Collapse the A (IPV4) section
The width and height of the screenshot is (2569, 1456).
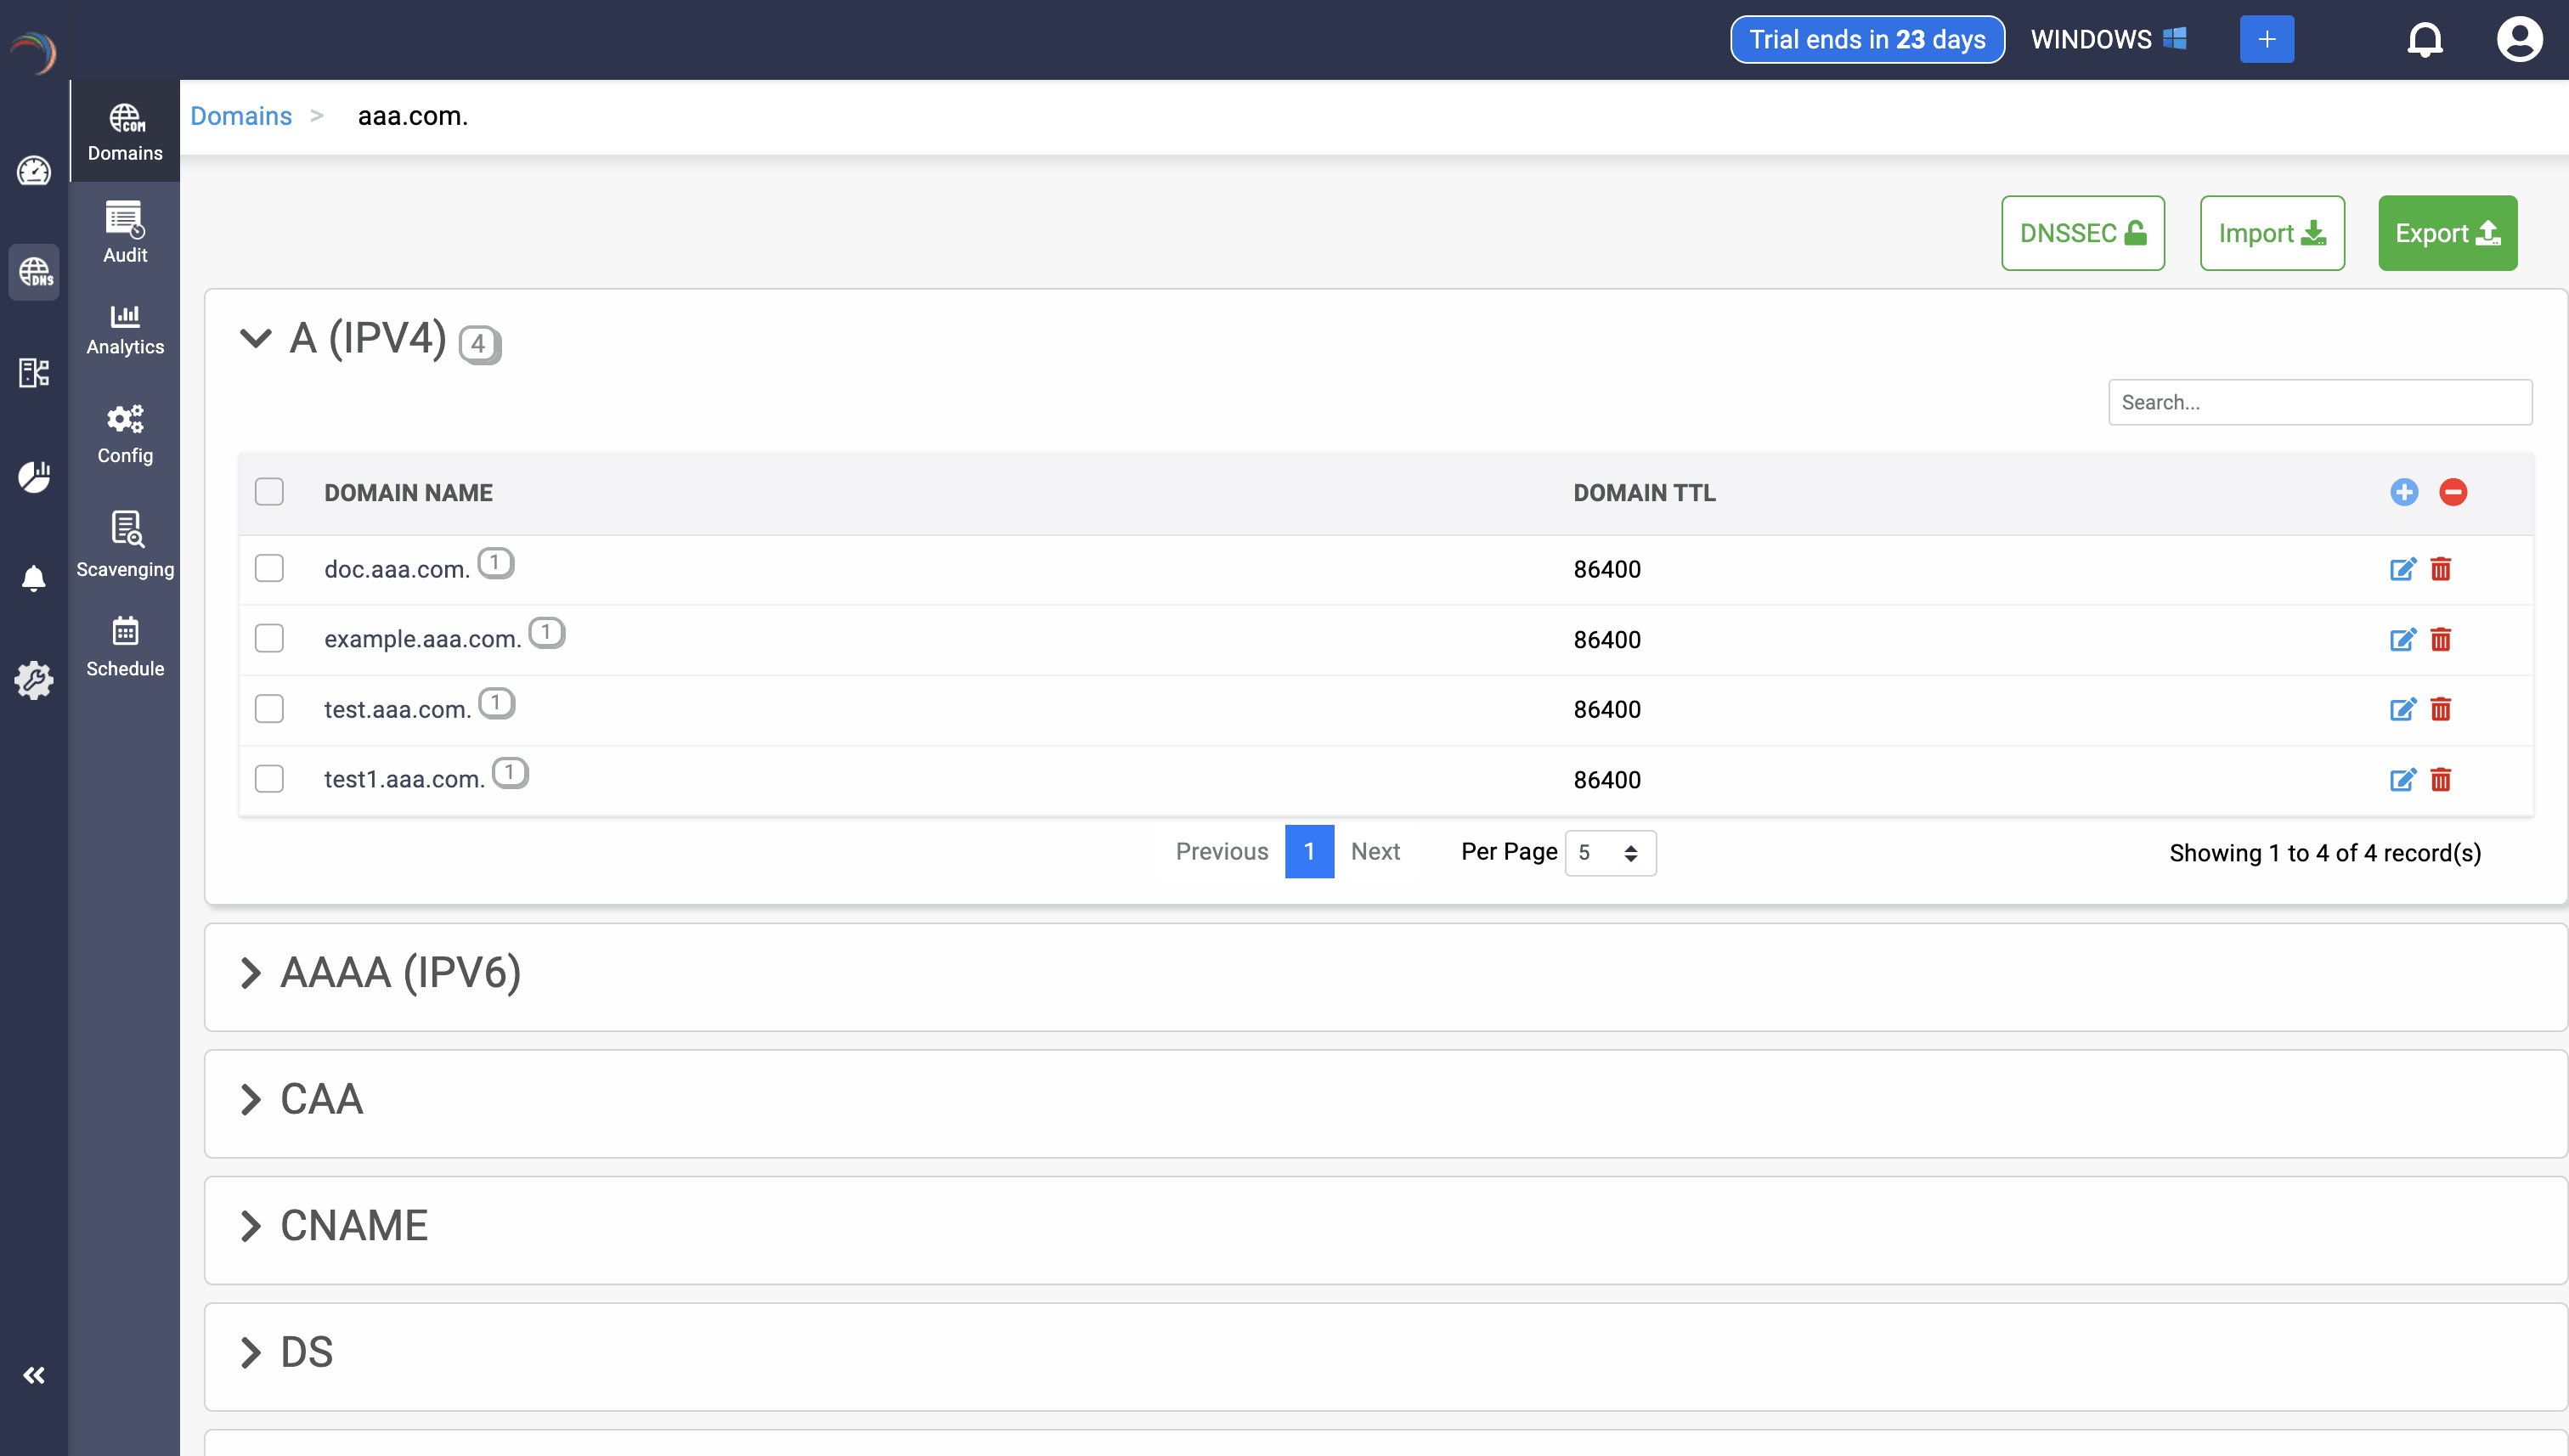coord(256,338)
